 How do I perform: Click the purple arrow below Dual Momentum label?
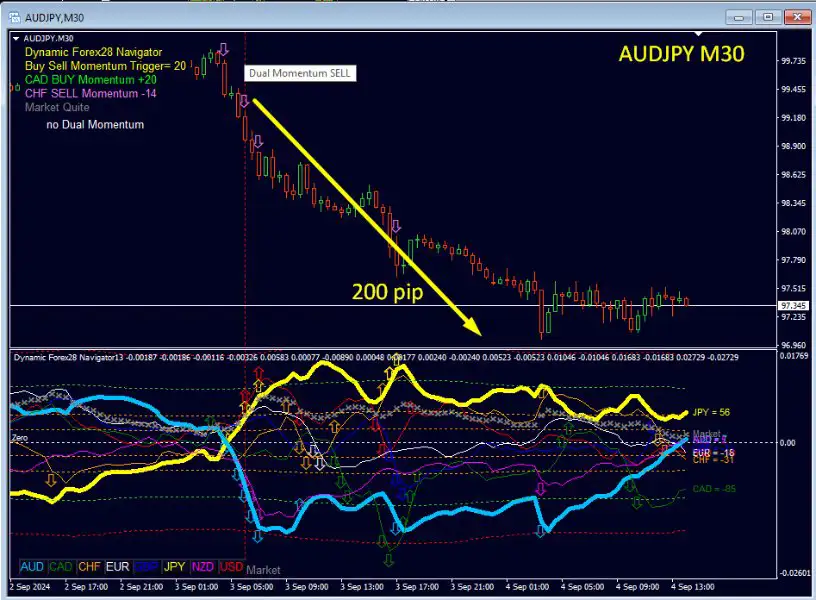coord(242,101)
